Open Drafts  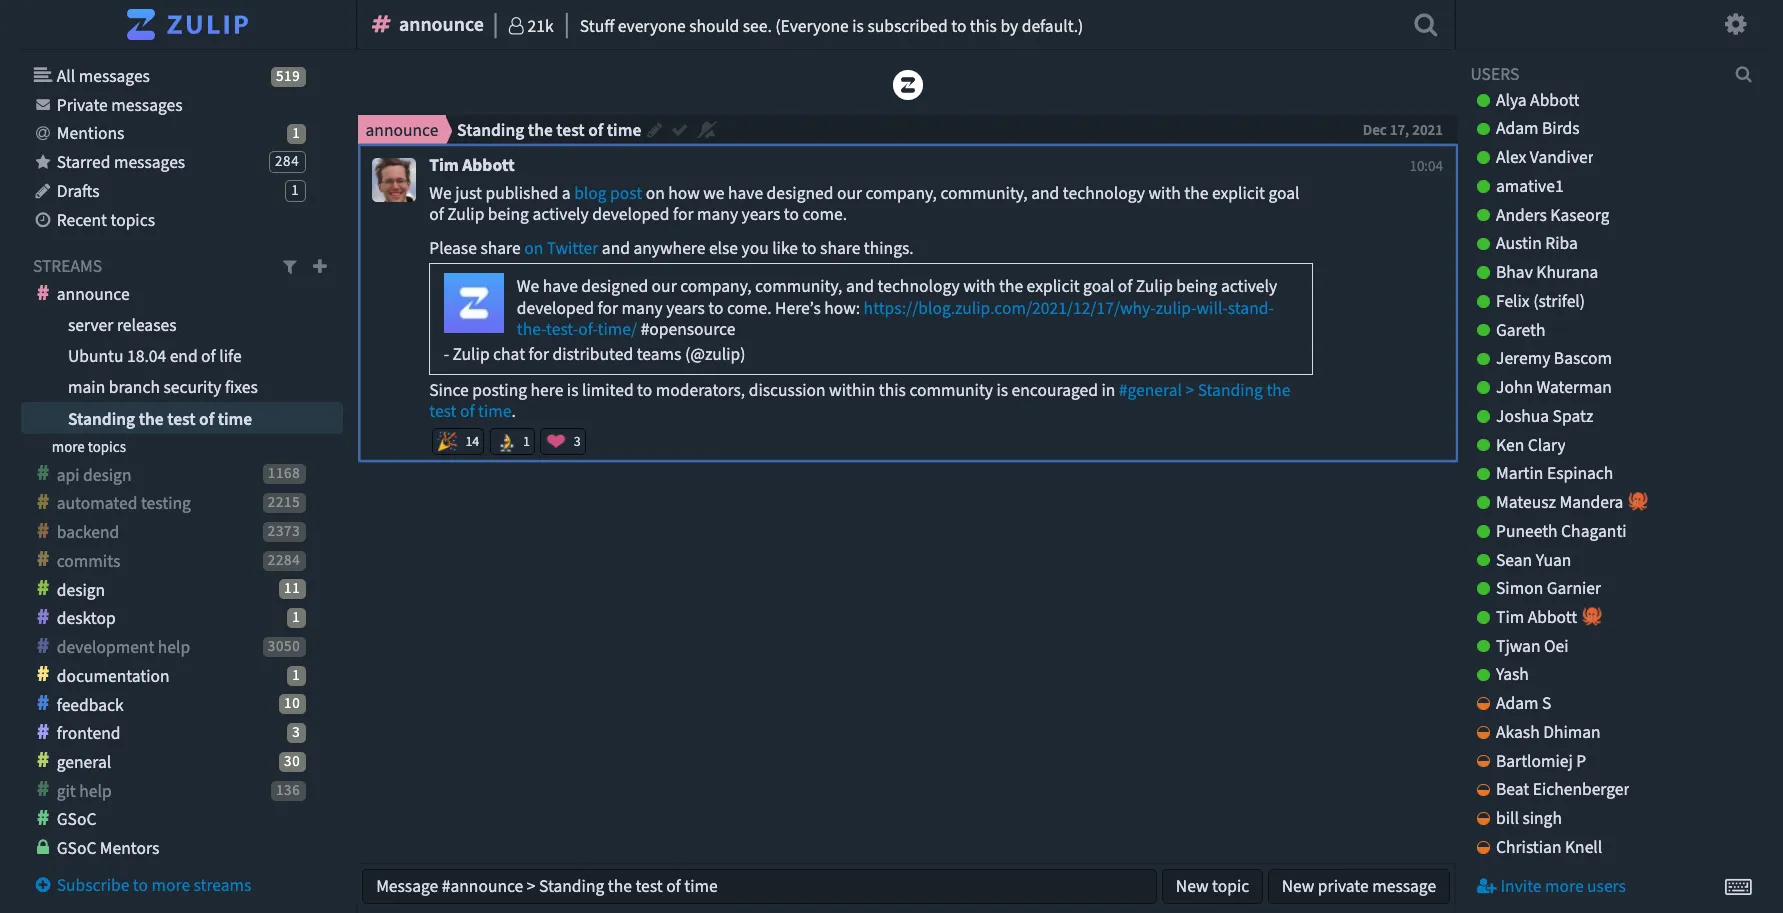[x=78, y=191]
